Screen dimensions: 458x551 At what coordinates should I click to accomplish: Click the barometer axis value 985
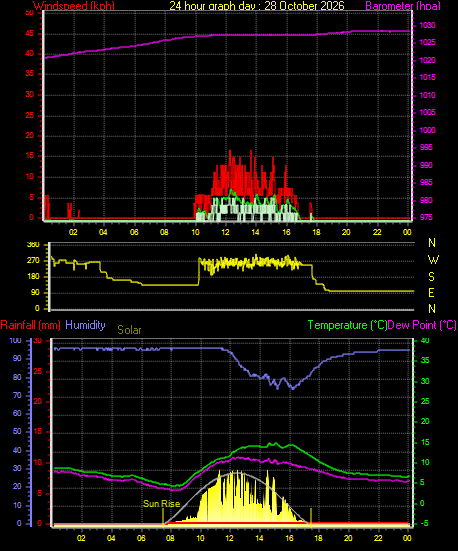tap(426, 182)
